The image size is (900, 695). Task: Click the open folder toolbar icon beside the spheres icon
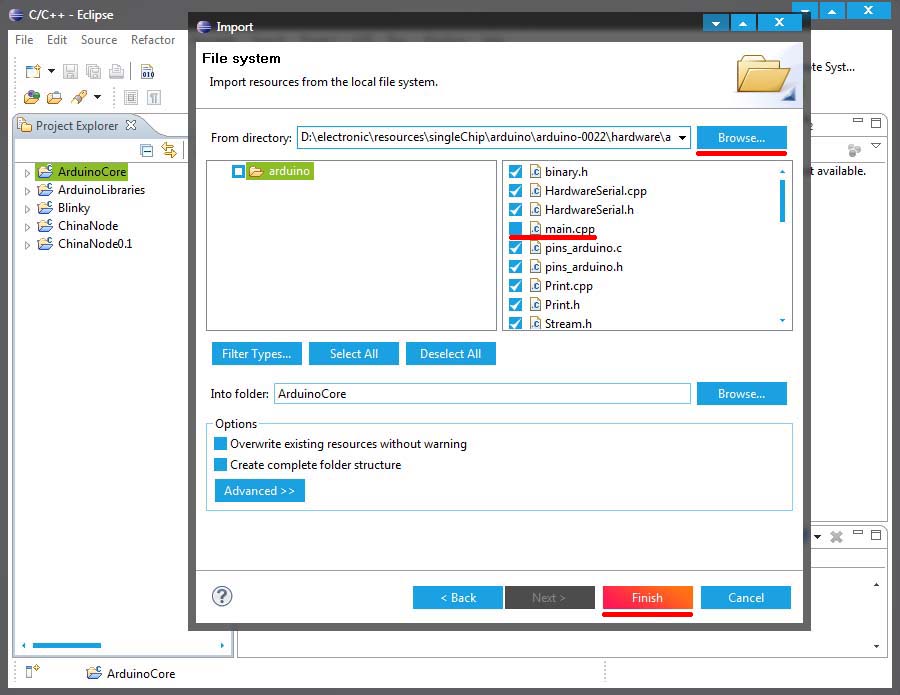tap(55, 97)
